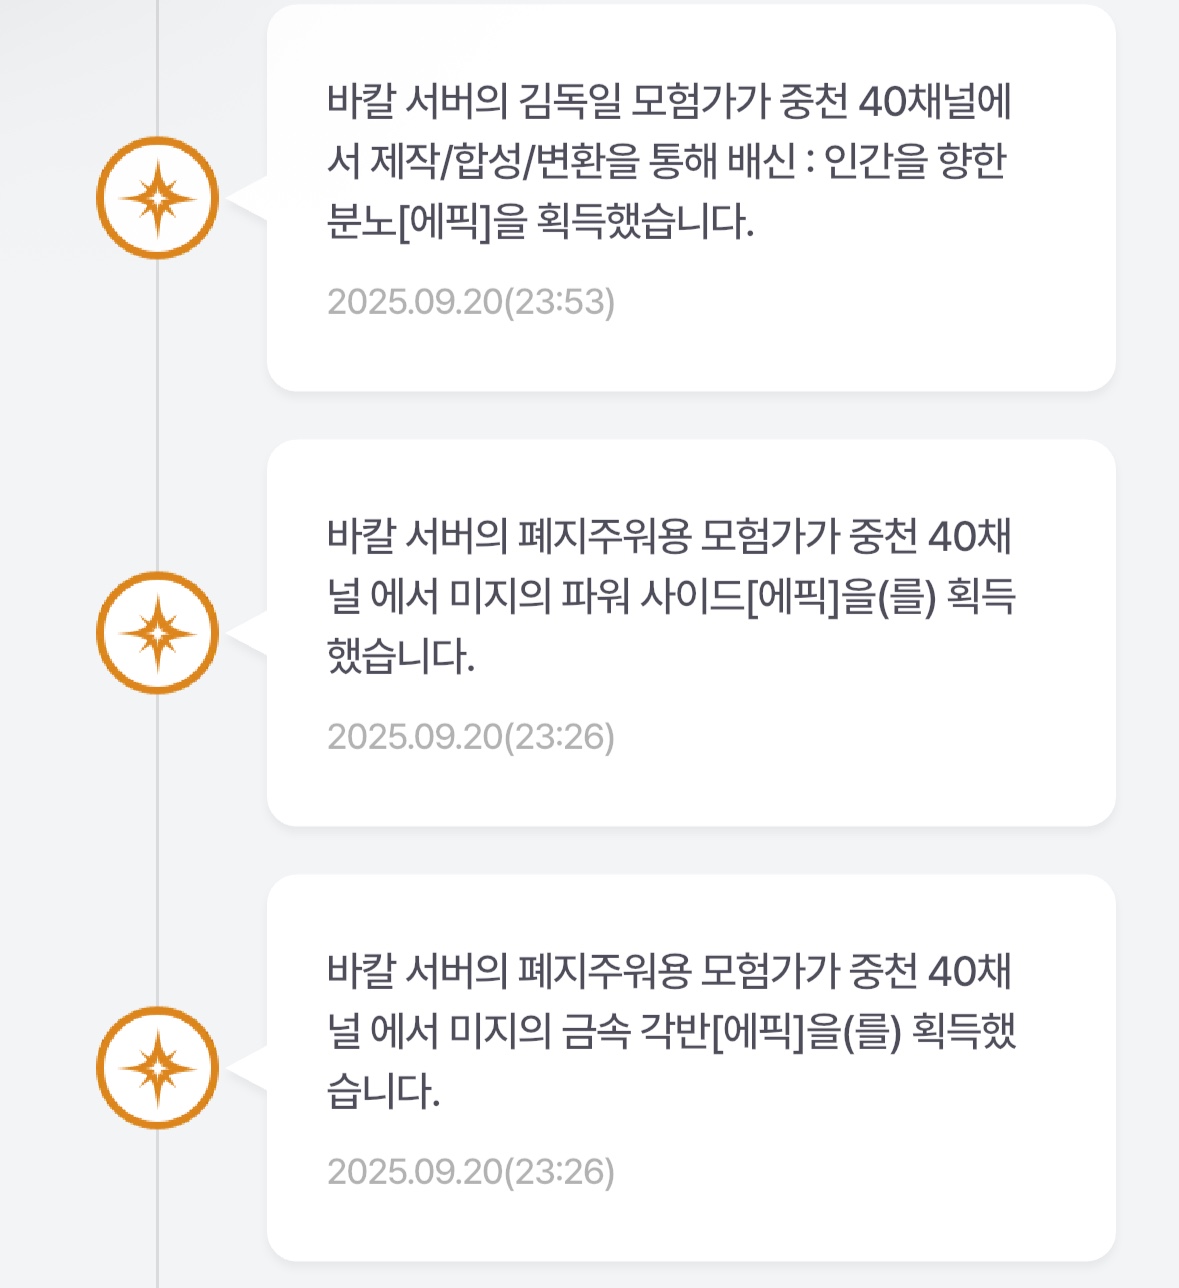Click the bubble pointer of the 김독일 card
1179x1288 pixels.
click(250, 198)
